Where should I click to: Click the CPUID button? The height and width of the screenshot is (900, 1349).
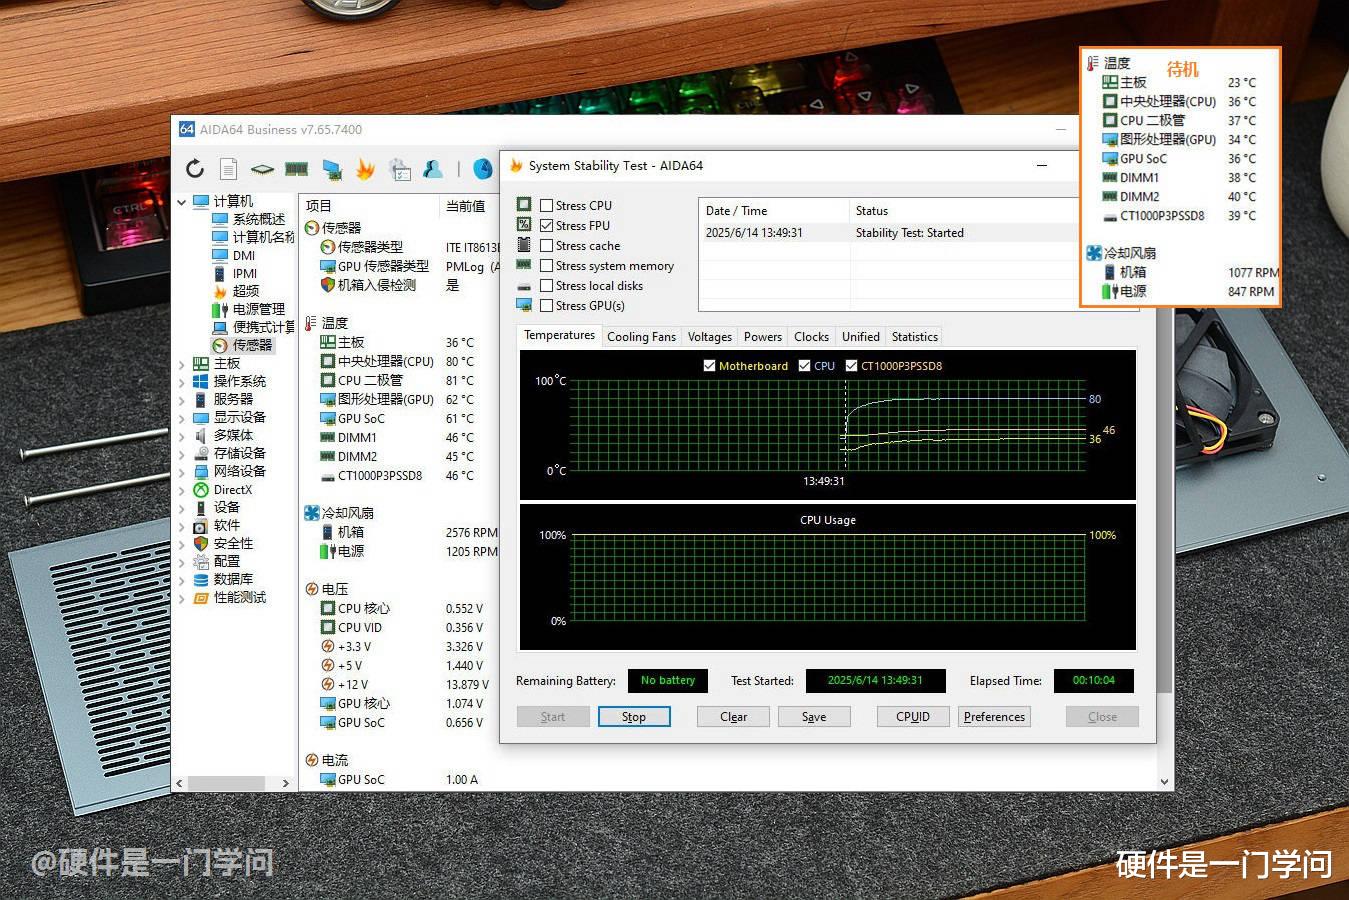coord(912,717)
